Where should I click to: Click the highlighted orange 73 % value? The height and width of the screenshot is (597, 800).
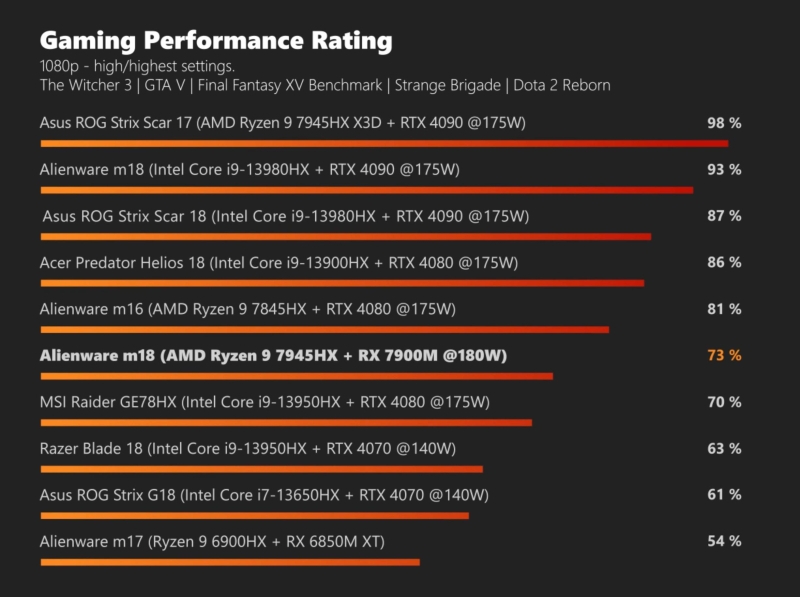723,355
